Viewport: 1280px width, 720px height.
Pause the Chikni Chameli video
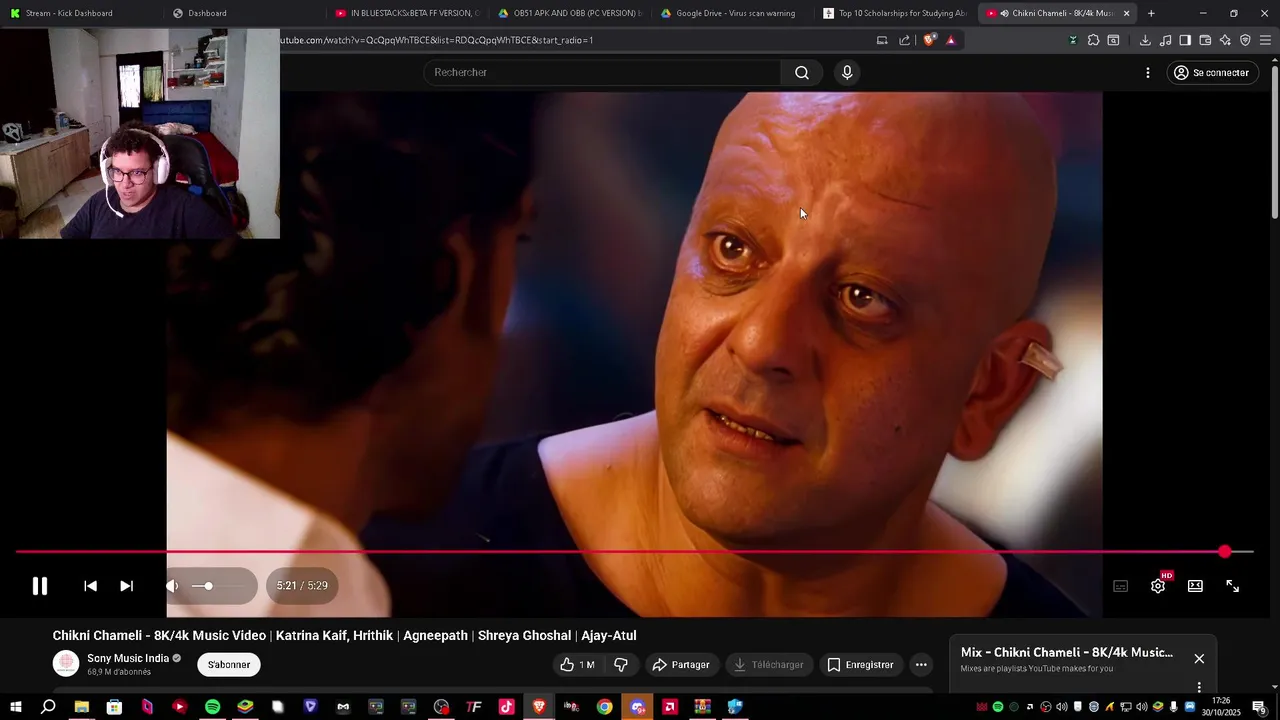click(39, 586)
